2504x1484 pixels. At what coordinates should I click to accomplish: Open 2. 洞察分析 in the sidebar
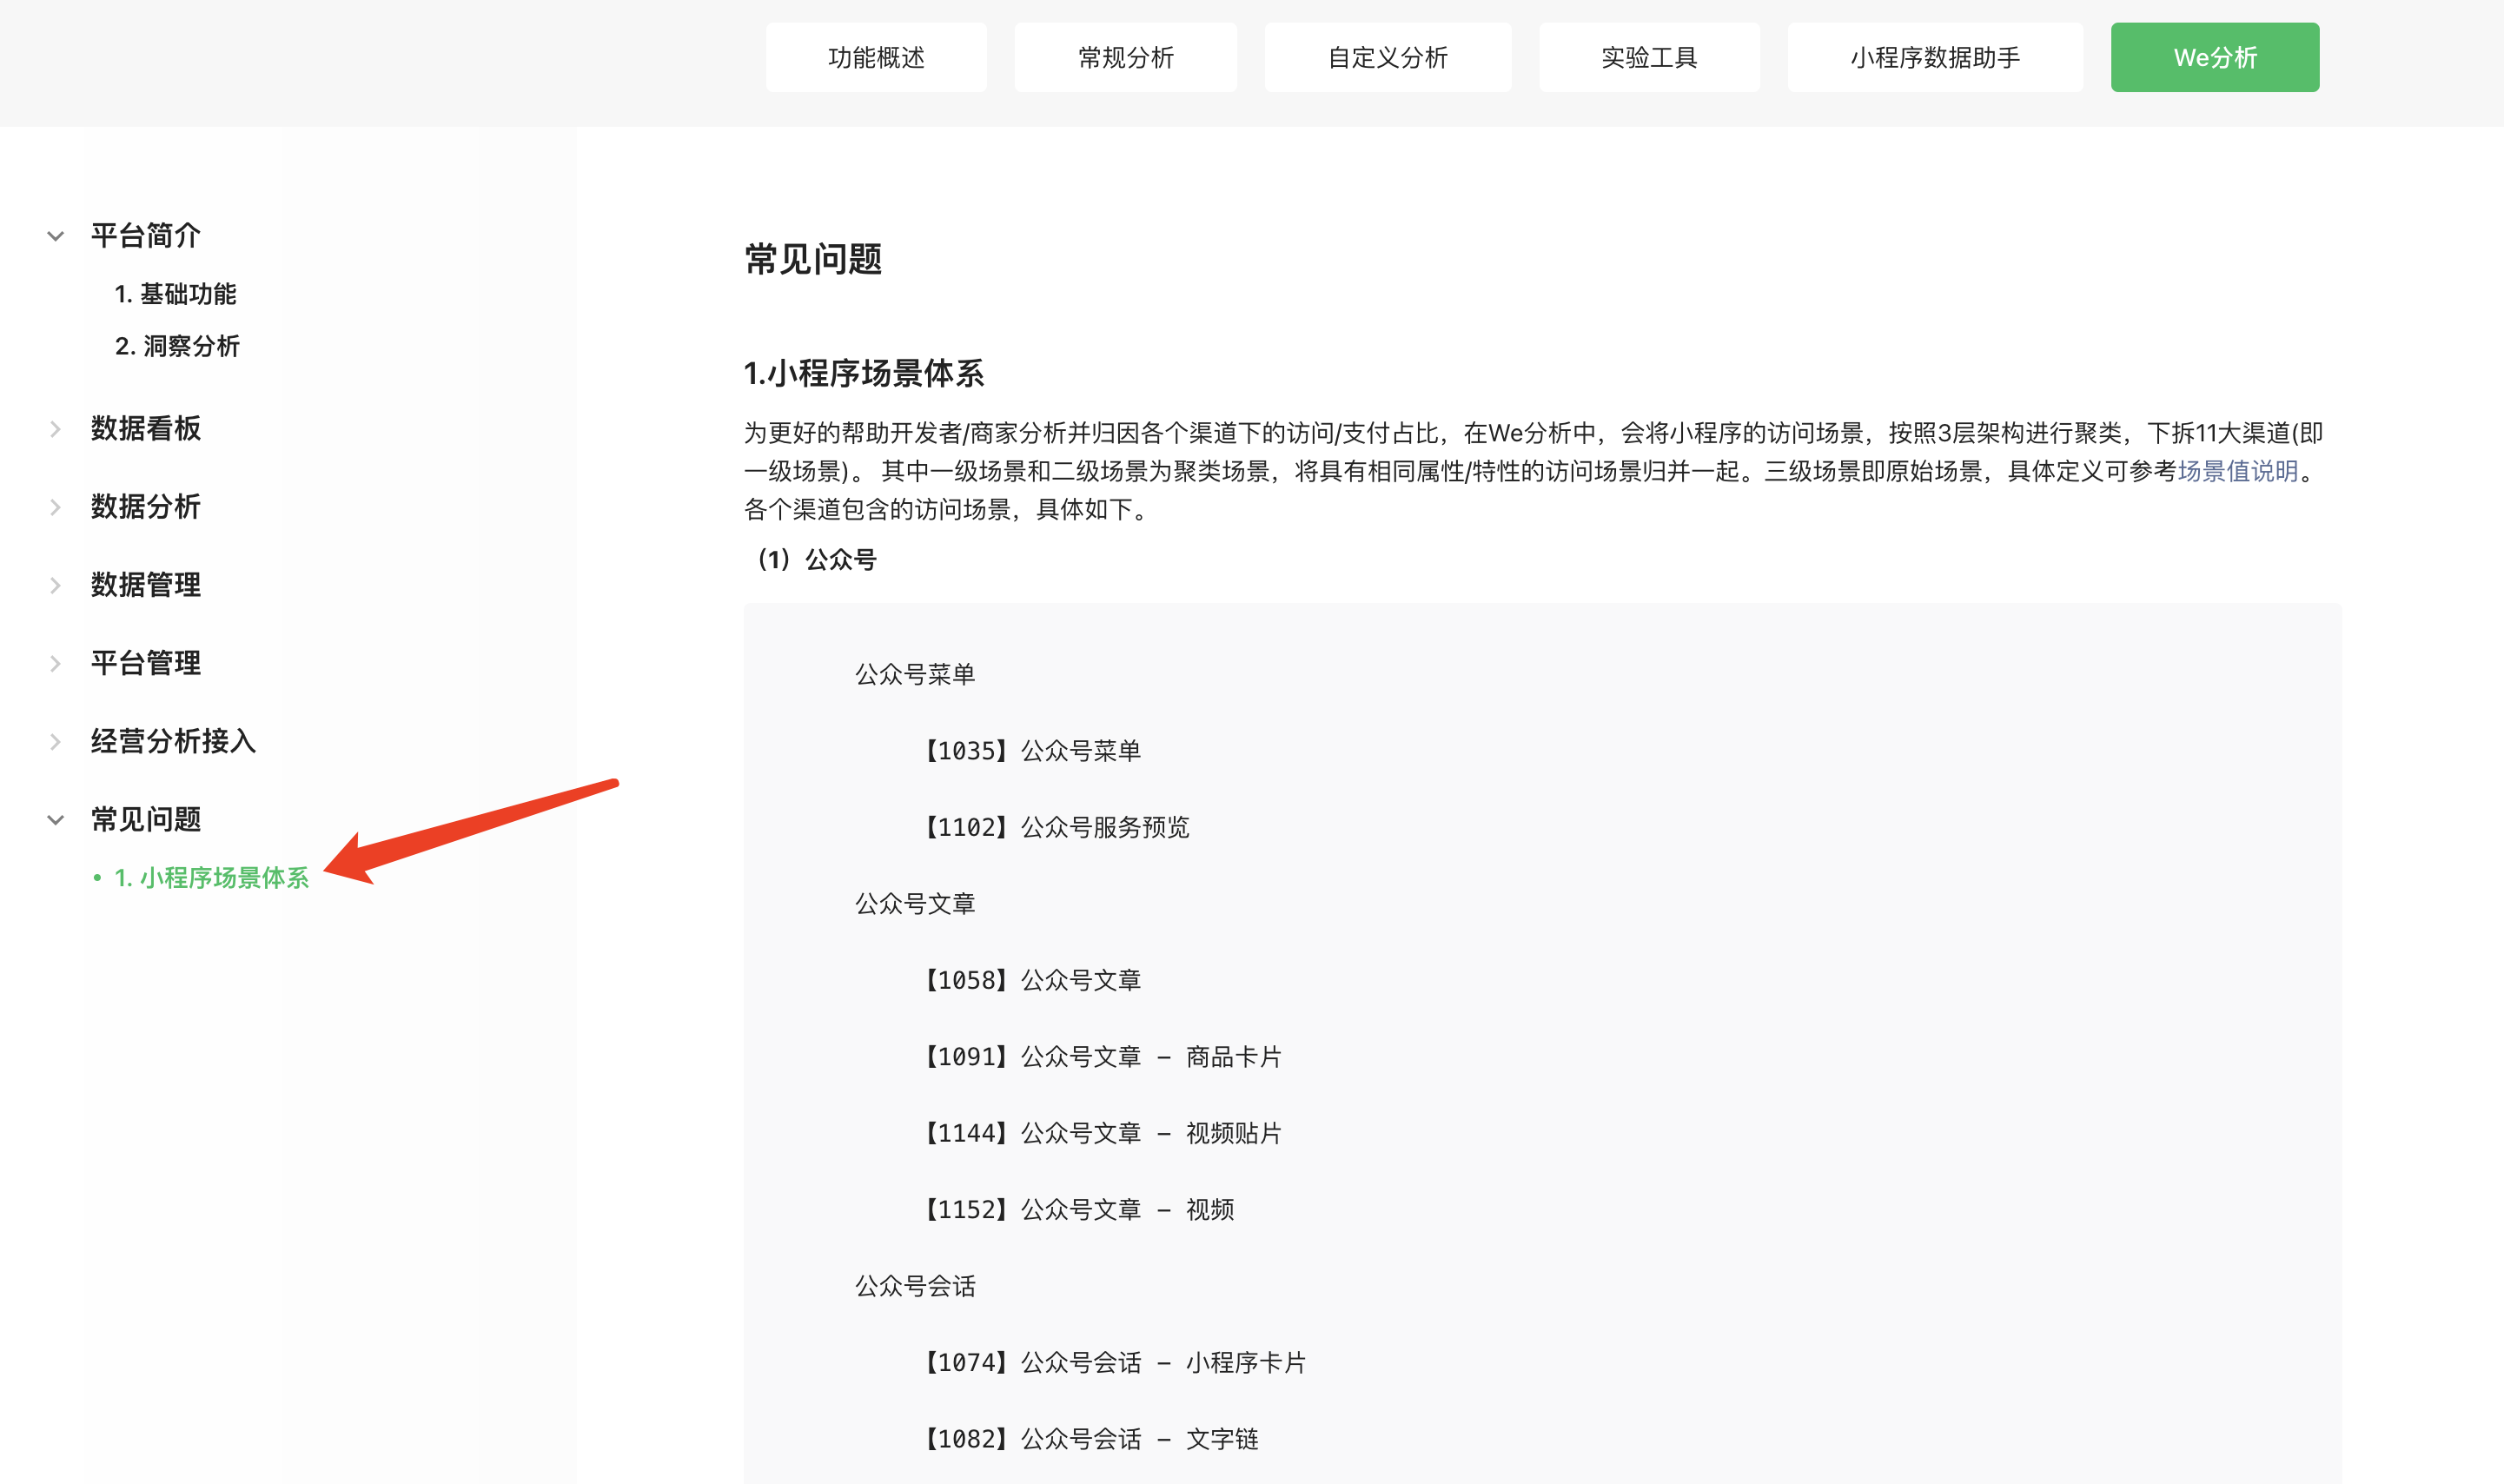click(177, 346)
